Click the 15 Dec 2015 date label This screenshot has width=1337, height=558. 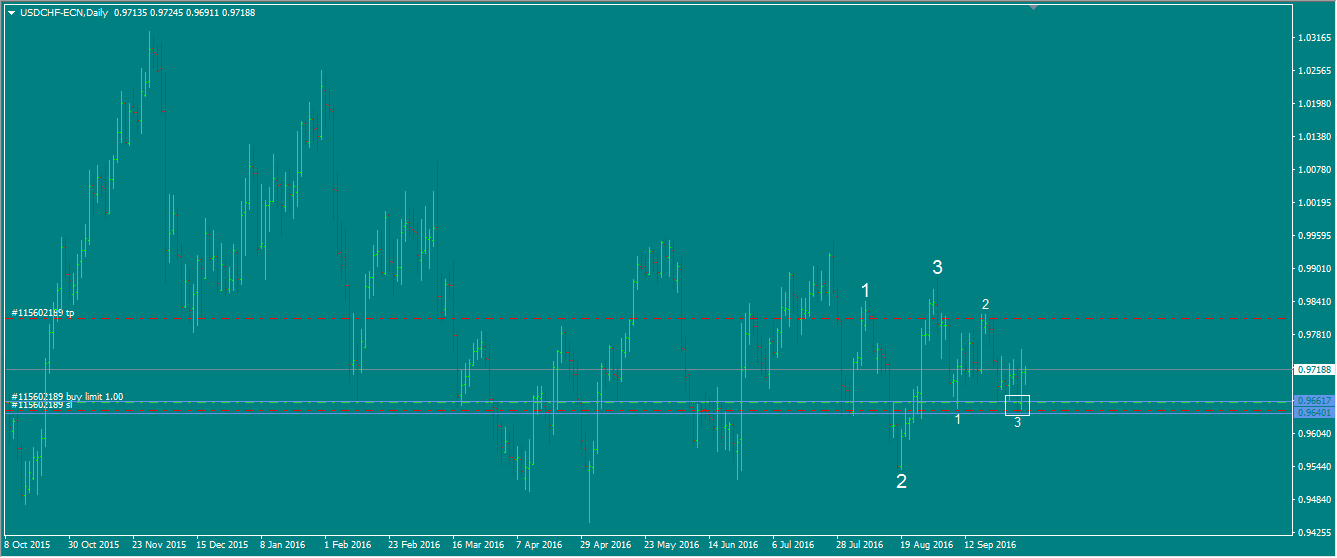(x=222, y=546)
